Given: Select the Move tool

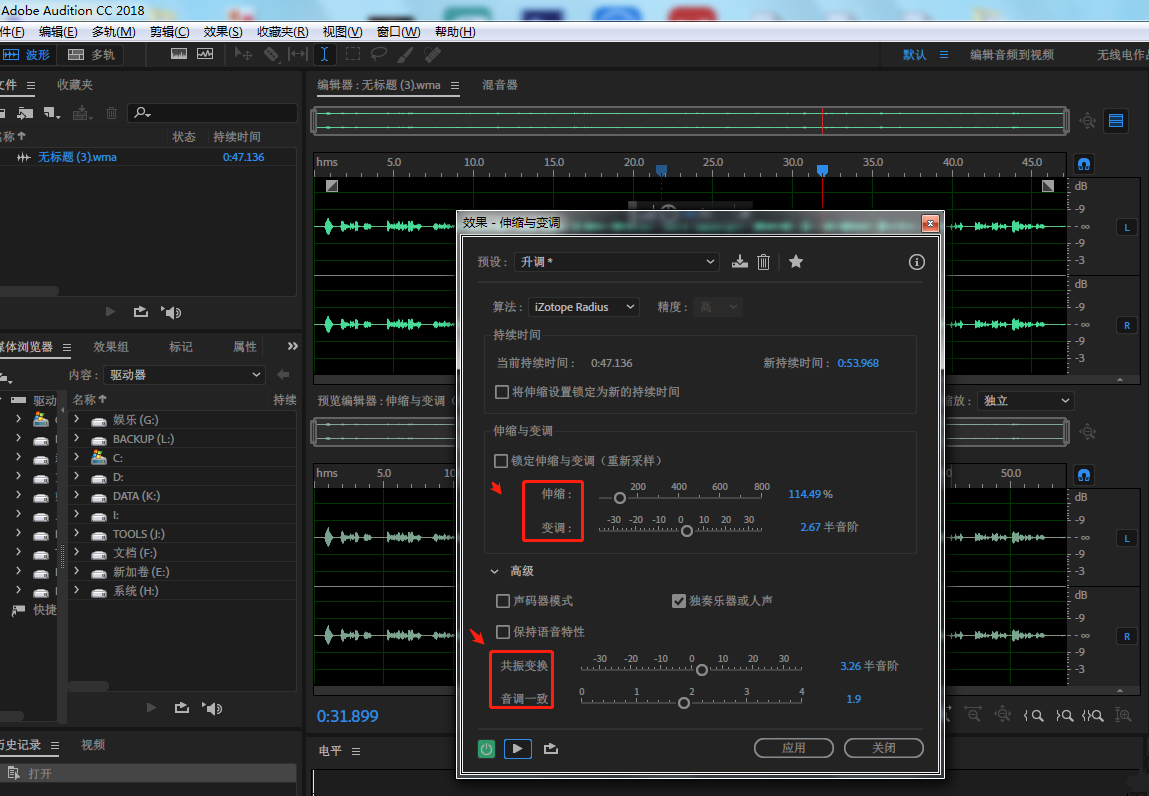Looking at the screenshot, I should pyautogui.click(x=243, y=54).
